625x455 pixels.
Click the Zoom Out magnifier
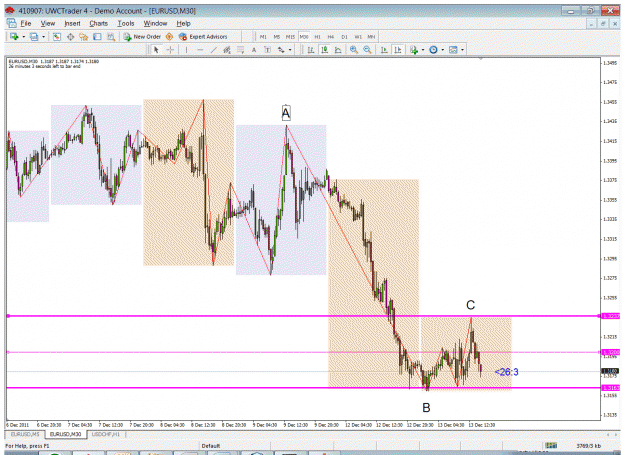pos(367,50)
